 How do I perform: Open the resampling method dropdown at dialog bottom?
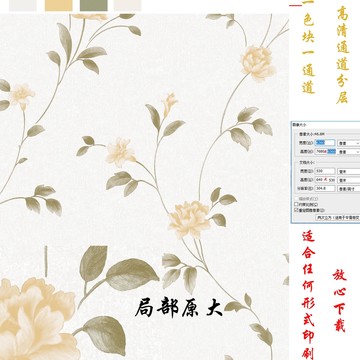pos(338,217)
